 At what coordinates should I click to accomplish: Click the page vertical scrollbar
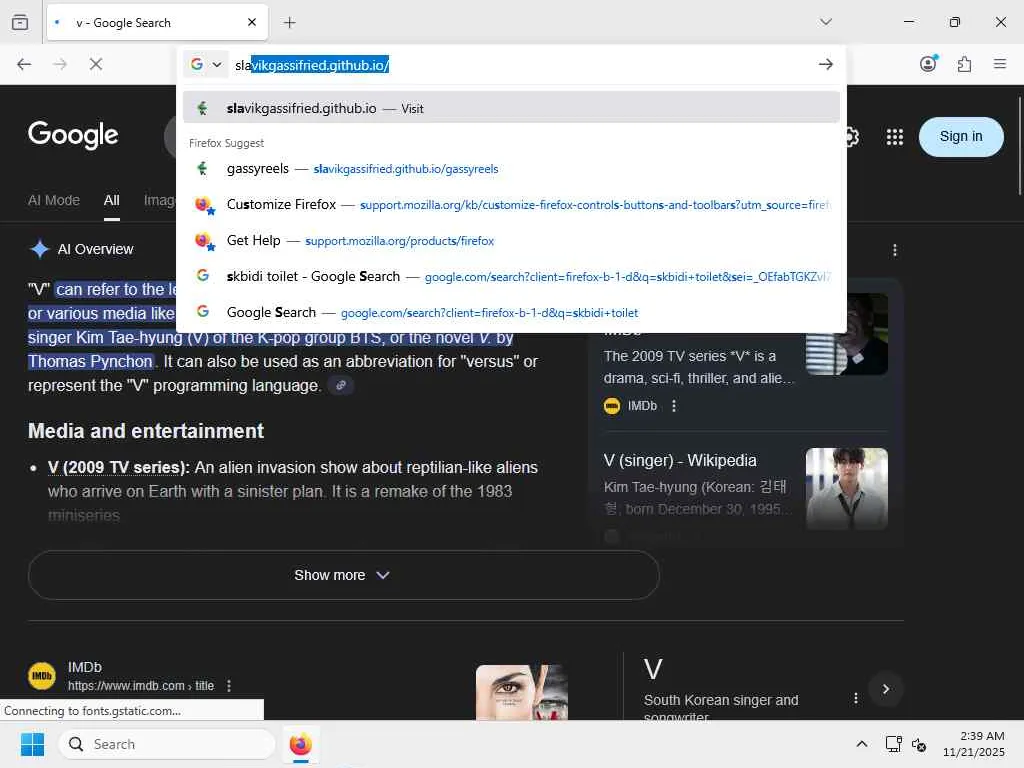click(1019, 146)
